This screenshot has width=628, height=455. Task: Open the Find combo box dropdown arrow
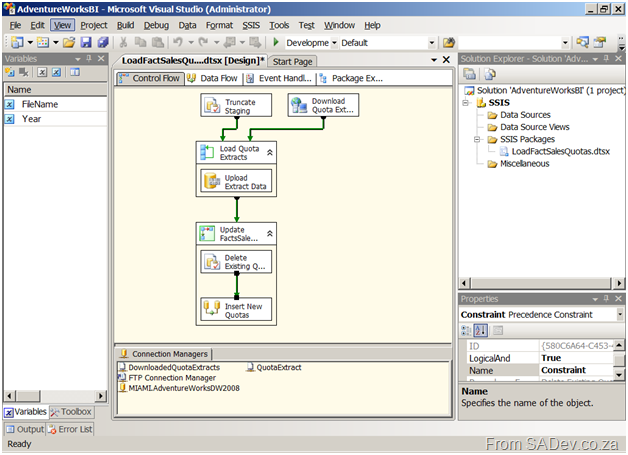pyautogui.click(x=565, y=43)
